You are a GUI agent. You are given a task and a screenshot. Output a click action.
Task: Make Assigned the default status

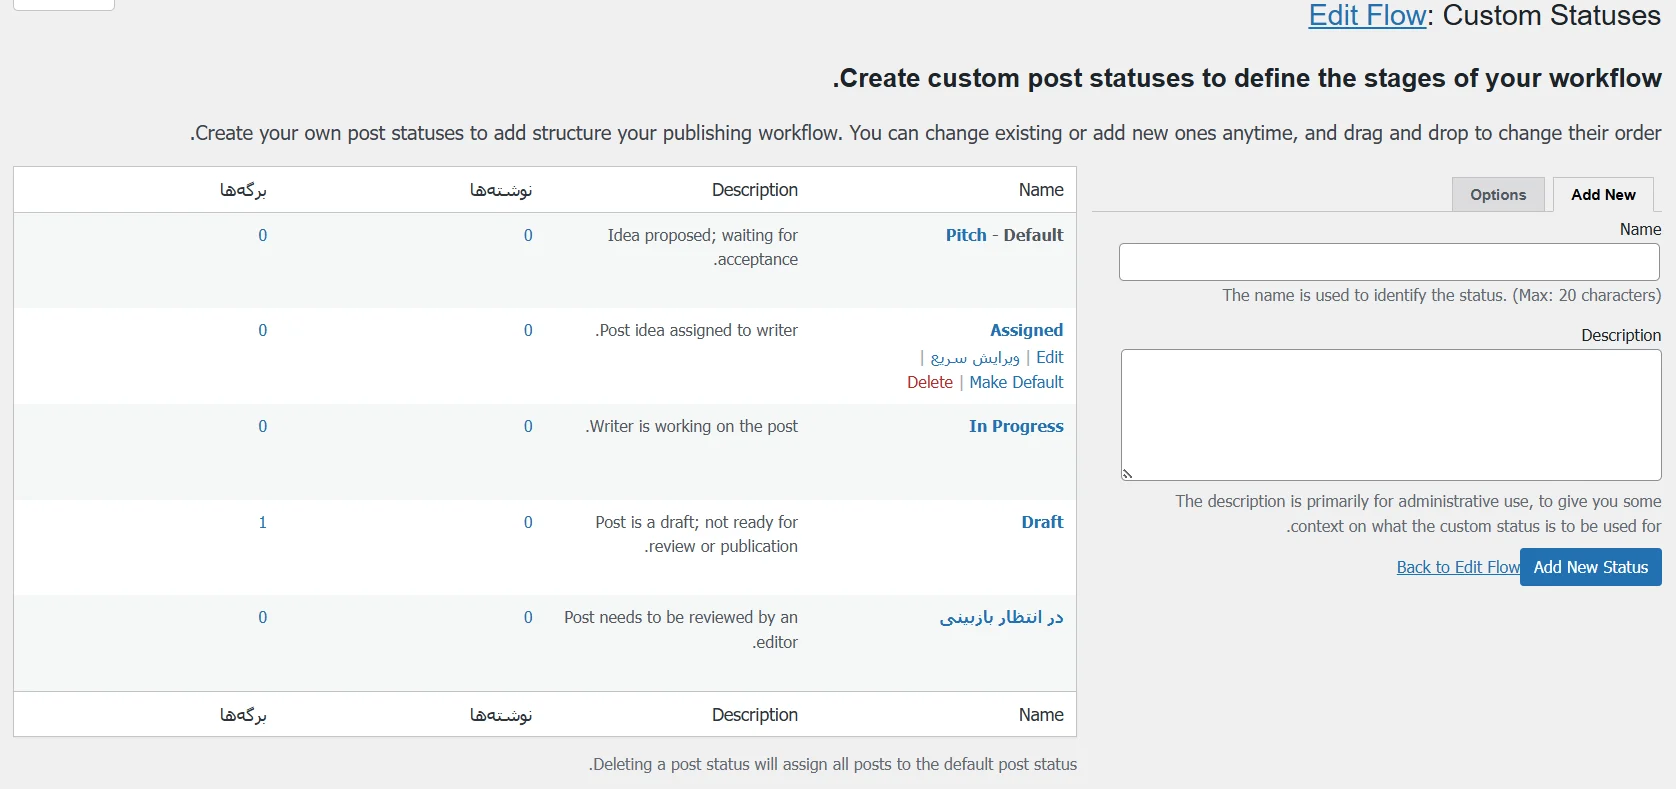click(1016, 382)
